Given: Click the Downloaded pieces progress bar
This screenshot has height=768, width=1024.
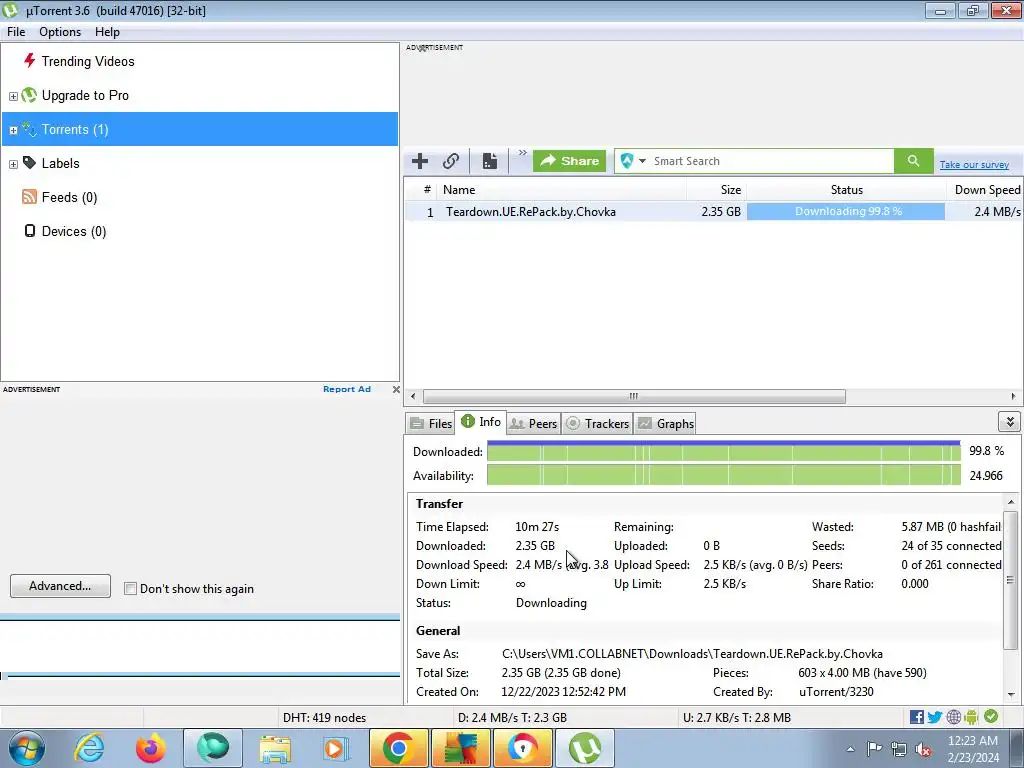Looking at the screenshot, I should point(724,451).
